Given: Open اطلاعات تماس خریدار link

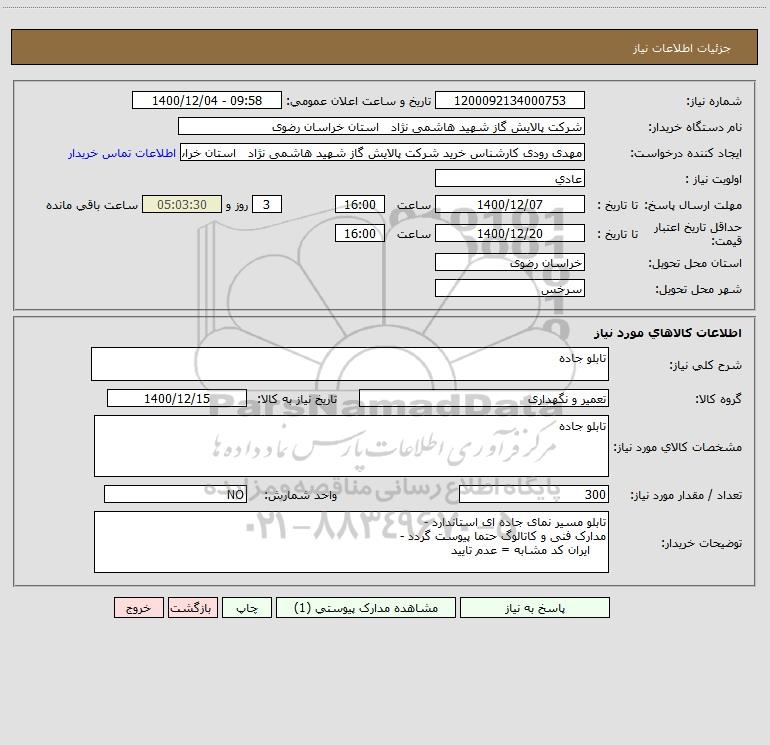Looking at the screenshot, I should tap(122, 153).
